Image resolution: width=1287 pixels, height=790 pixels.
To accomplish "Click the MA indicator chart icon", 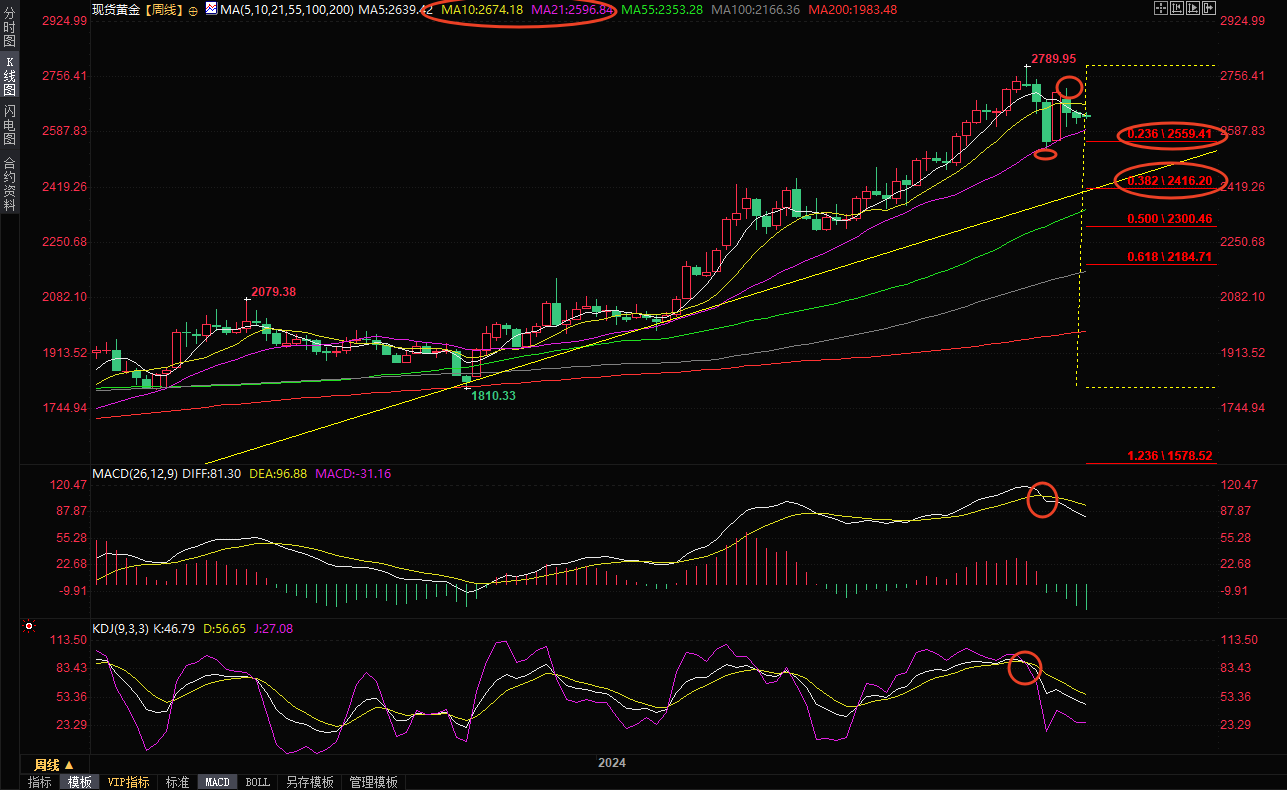I will tap(210, 9).
